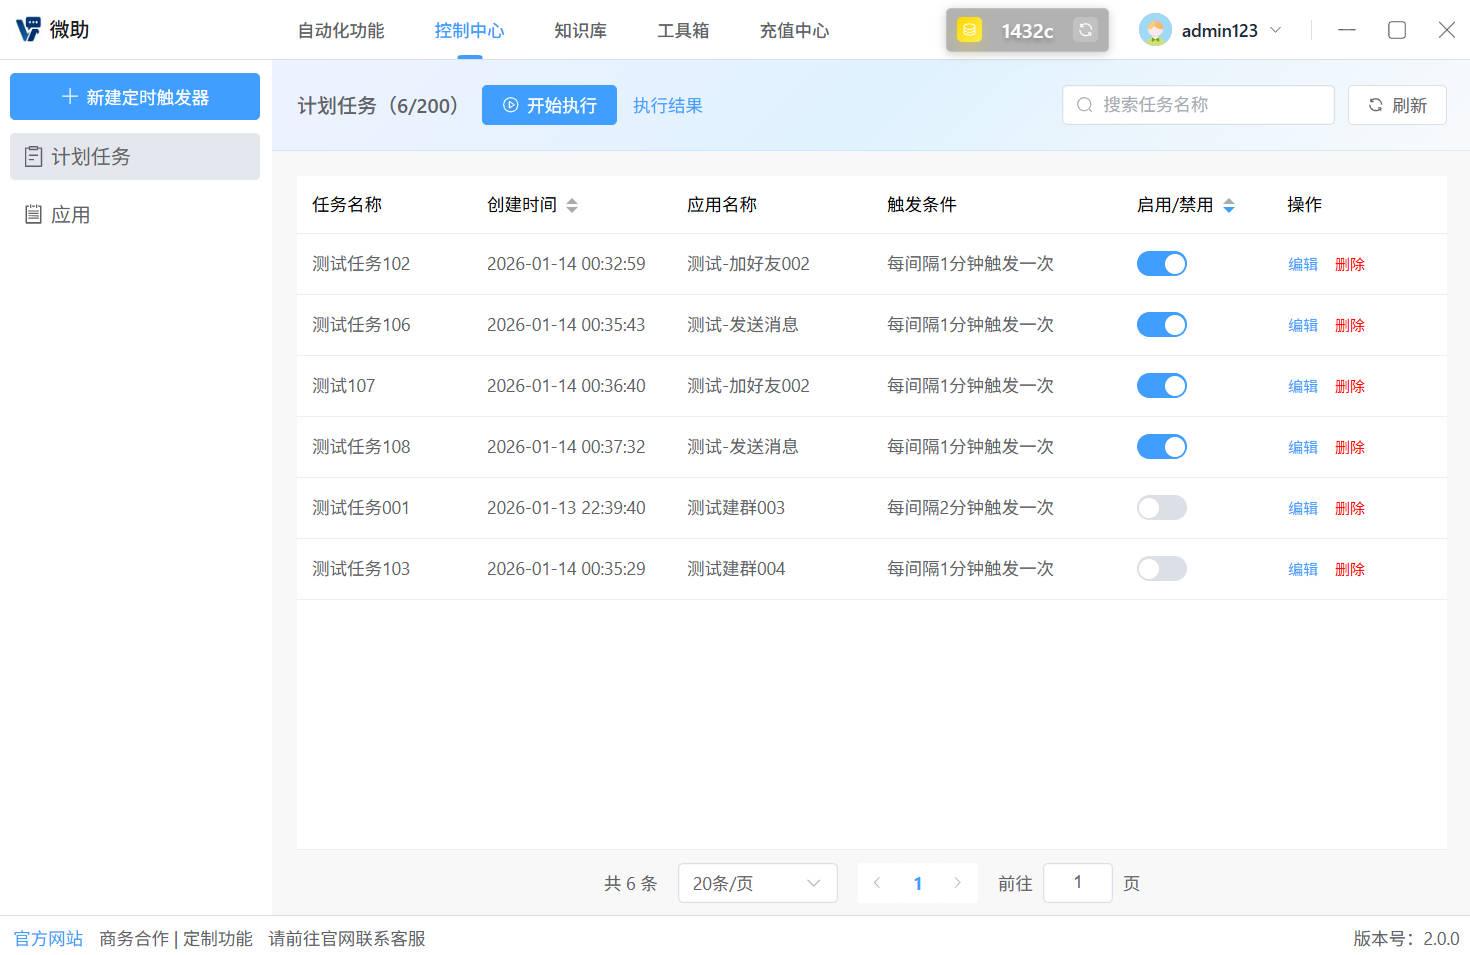Enable the toggle for 测试任务001

click(1161, 507)
